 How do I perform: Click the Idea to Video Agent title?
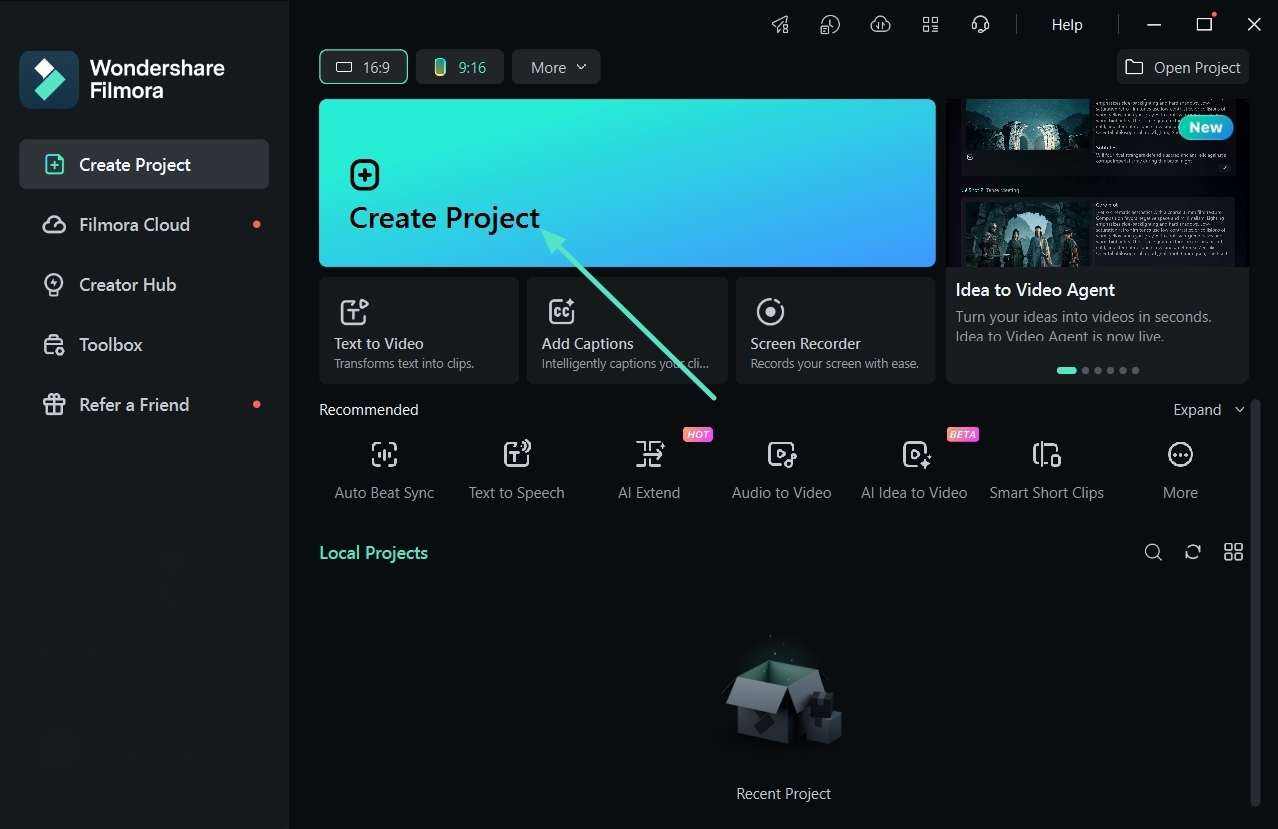(1035, 290)
